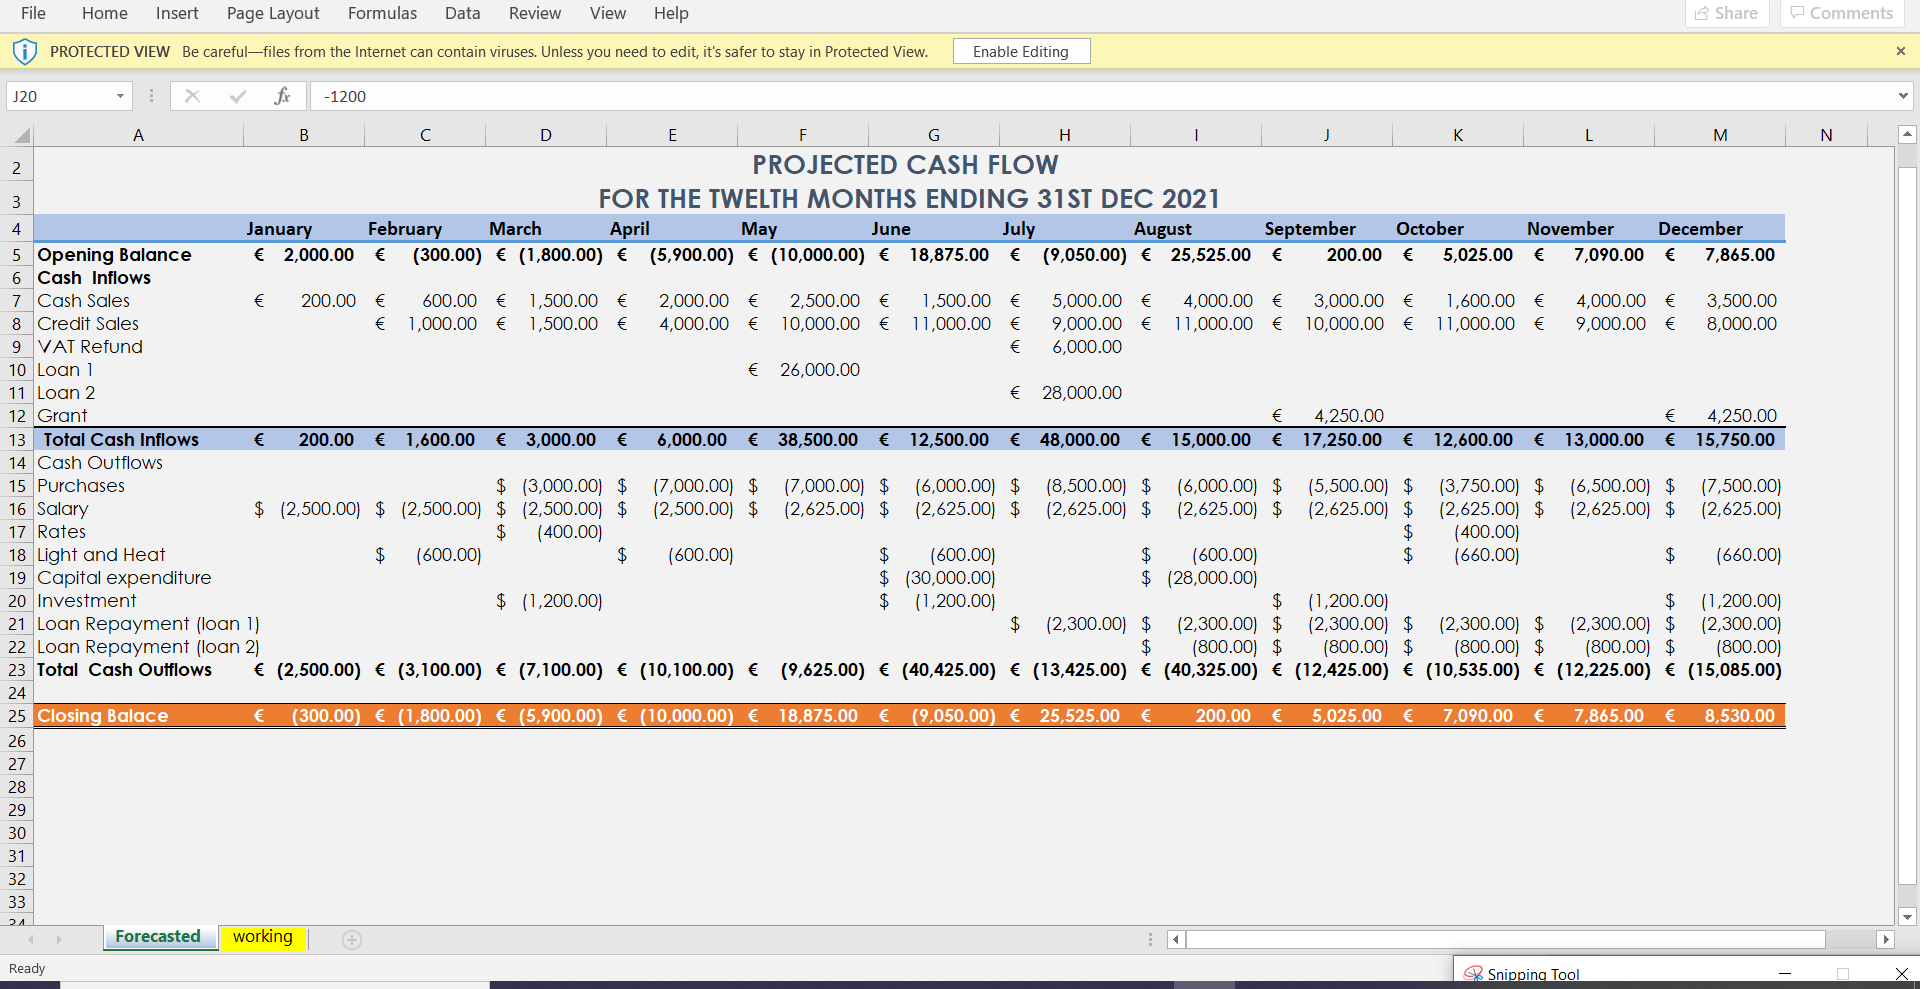The height and width of the screenshot is (989, 1928).
Task: Click the Protected View shield icon
Action: pos(25,52)
